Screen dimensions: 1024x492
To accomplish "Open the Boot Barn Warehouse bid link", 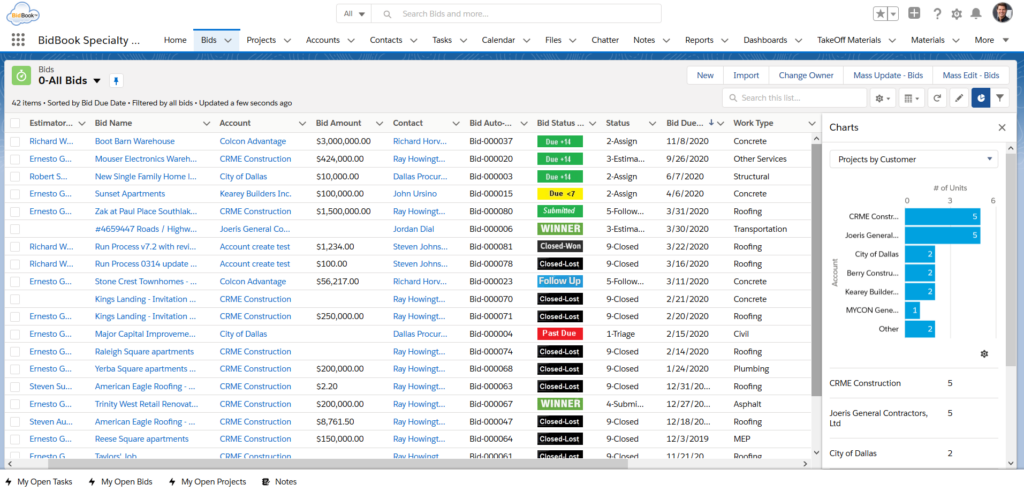I will click(x=135, y=141).
